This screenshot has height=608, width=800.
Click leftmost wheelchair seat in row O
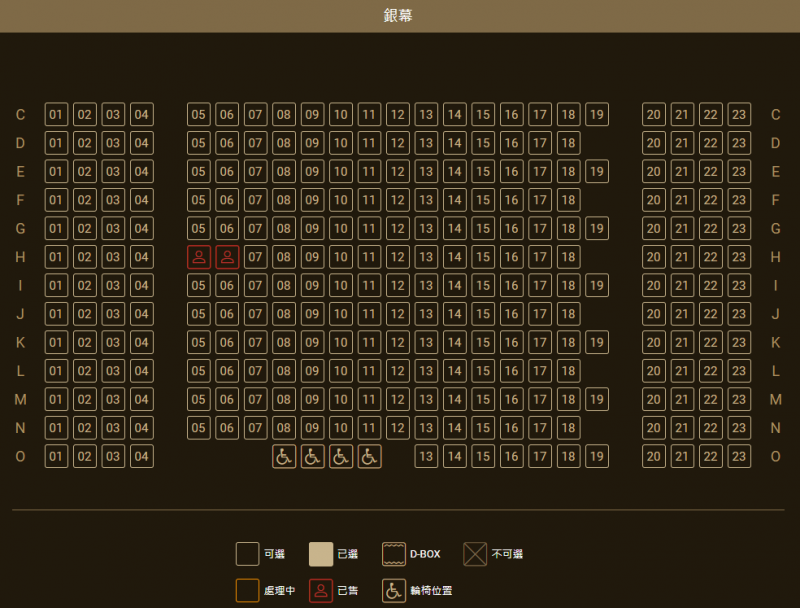pyautogui.click(x=284, y=457)
